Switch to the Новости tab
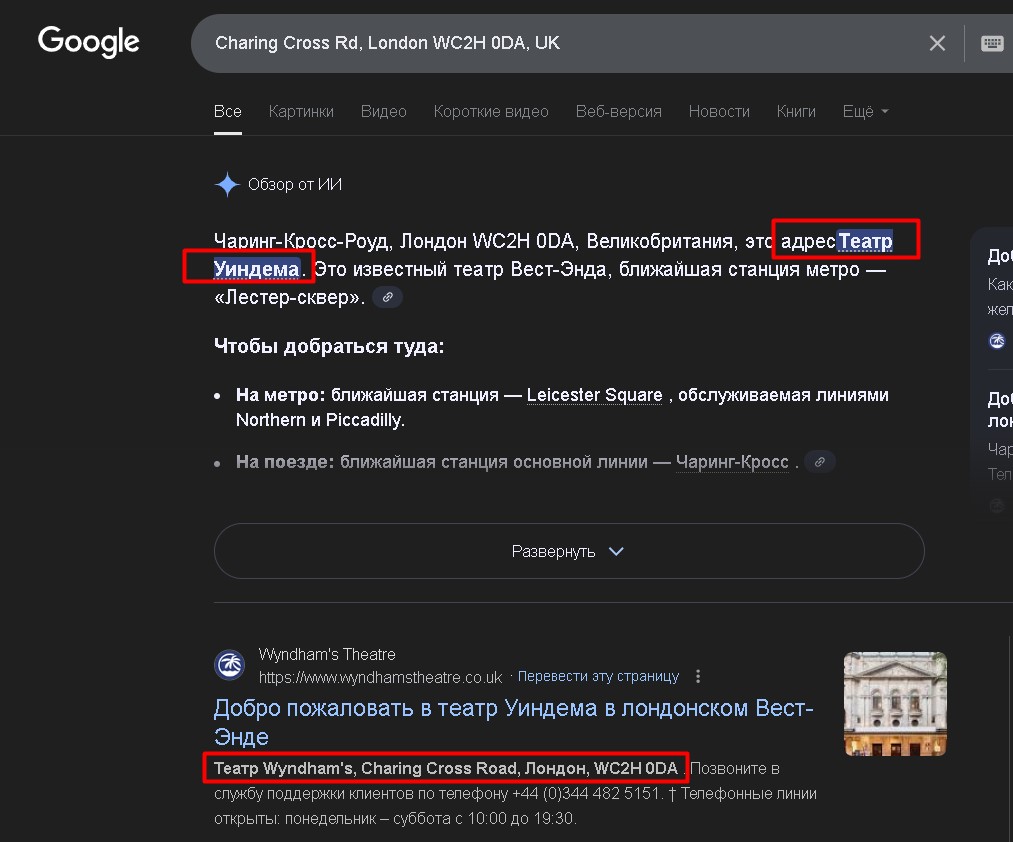Viewport: 1013px width, 842px height. (719, 111)
